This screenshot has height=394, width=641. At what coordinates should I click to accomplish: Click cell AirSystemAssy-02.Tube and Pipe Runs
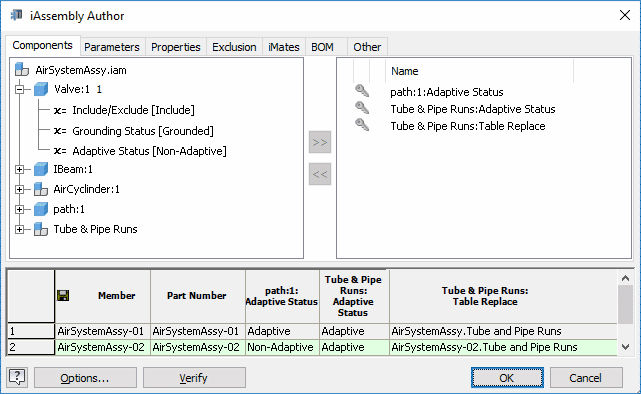503,347
